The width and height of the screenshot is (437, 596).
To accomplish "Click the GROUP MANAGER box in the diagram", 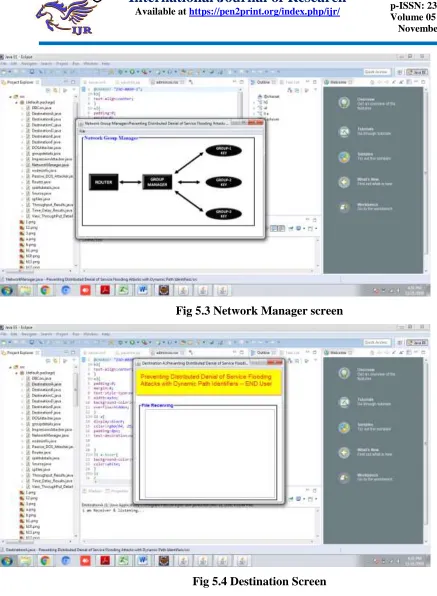I will click(x=157, y=182).
